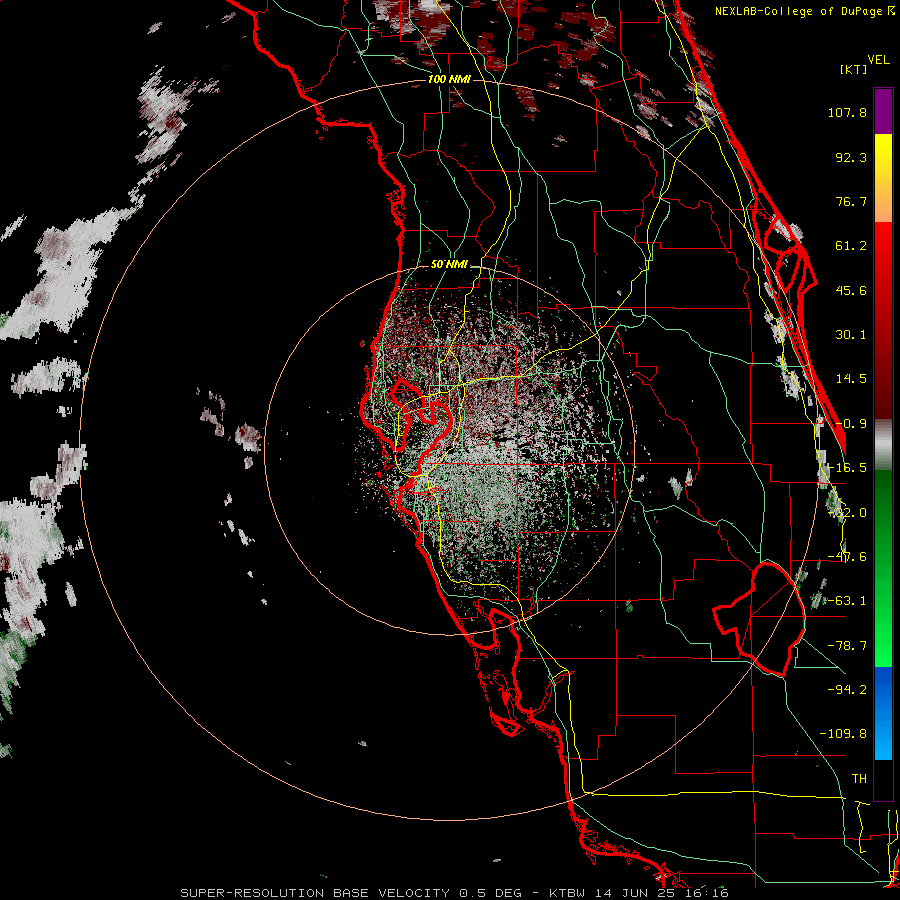Image resolution: width=900 pixels, height=900 pixels.
Task: Pick the blue segment of the velocity color bar
Action: (x=883, y=713)
